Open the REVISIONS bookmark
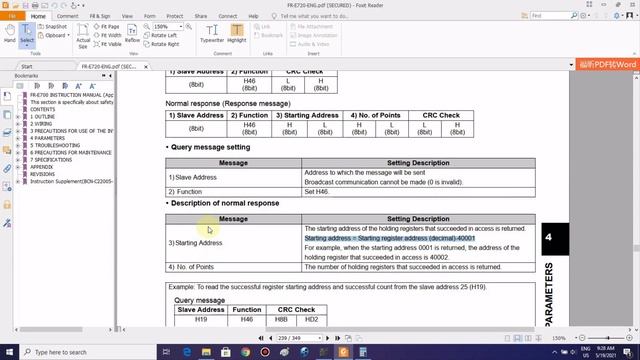This screenshot has width=640, height=360. [x=42, y=174]
